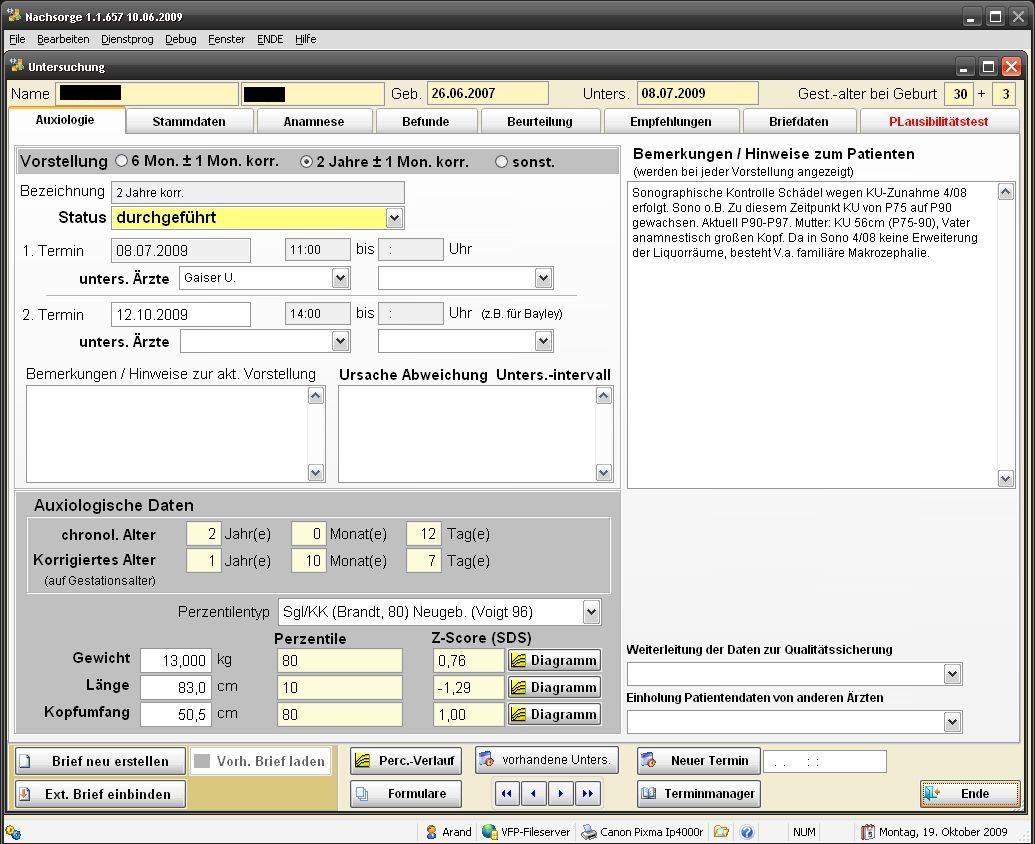Open the Diagramm for Kopfumfang
1035x844 pixels.
(554, 714)
